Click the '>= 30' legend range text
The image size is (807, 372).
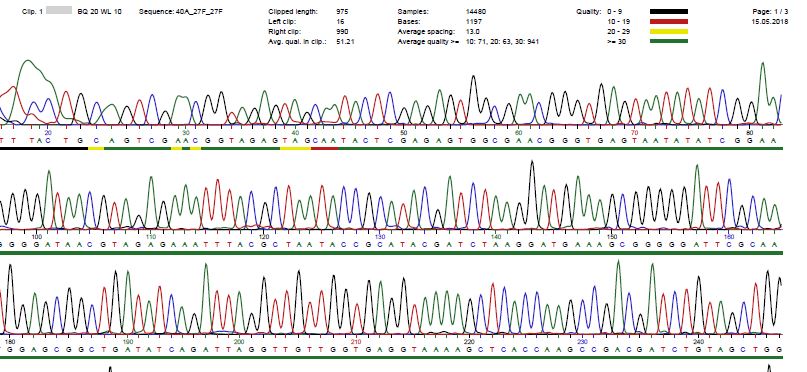coord(617,42)
